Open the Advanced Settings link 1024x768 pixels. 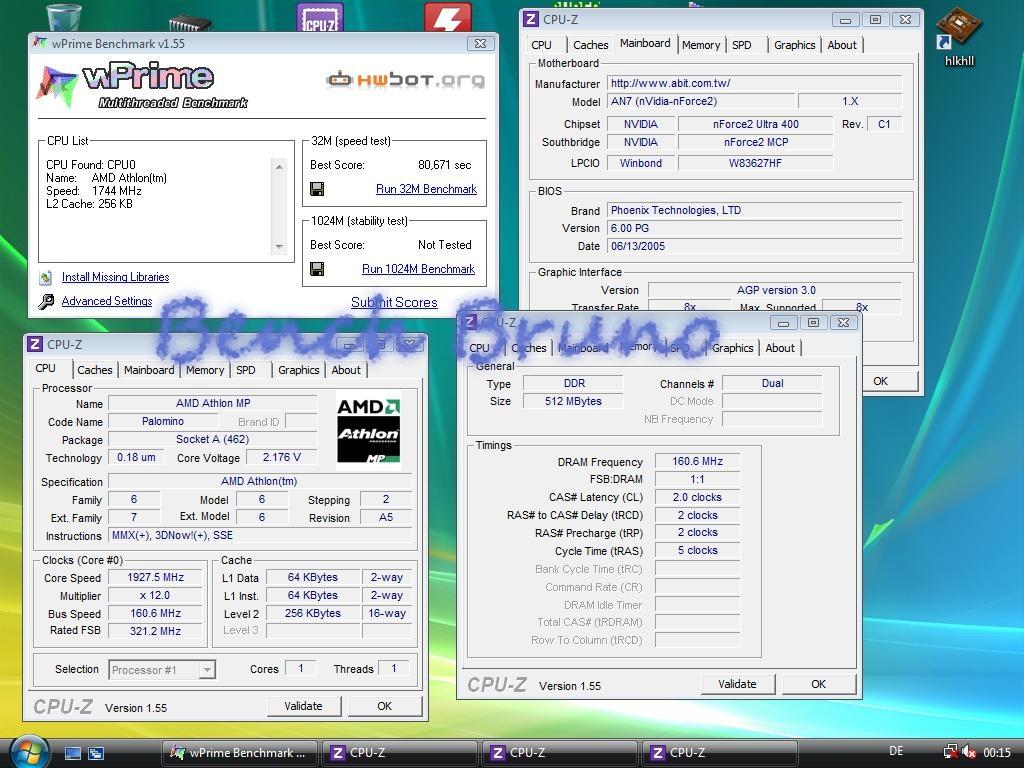[107, 301]
